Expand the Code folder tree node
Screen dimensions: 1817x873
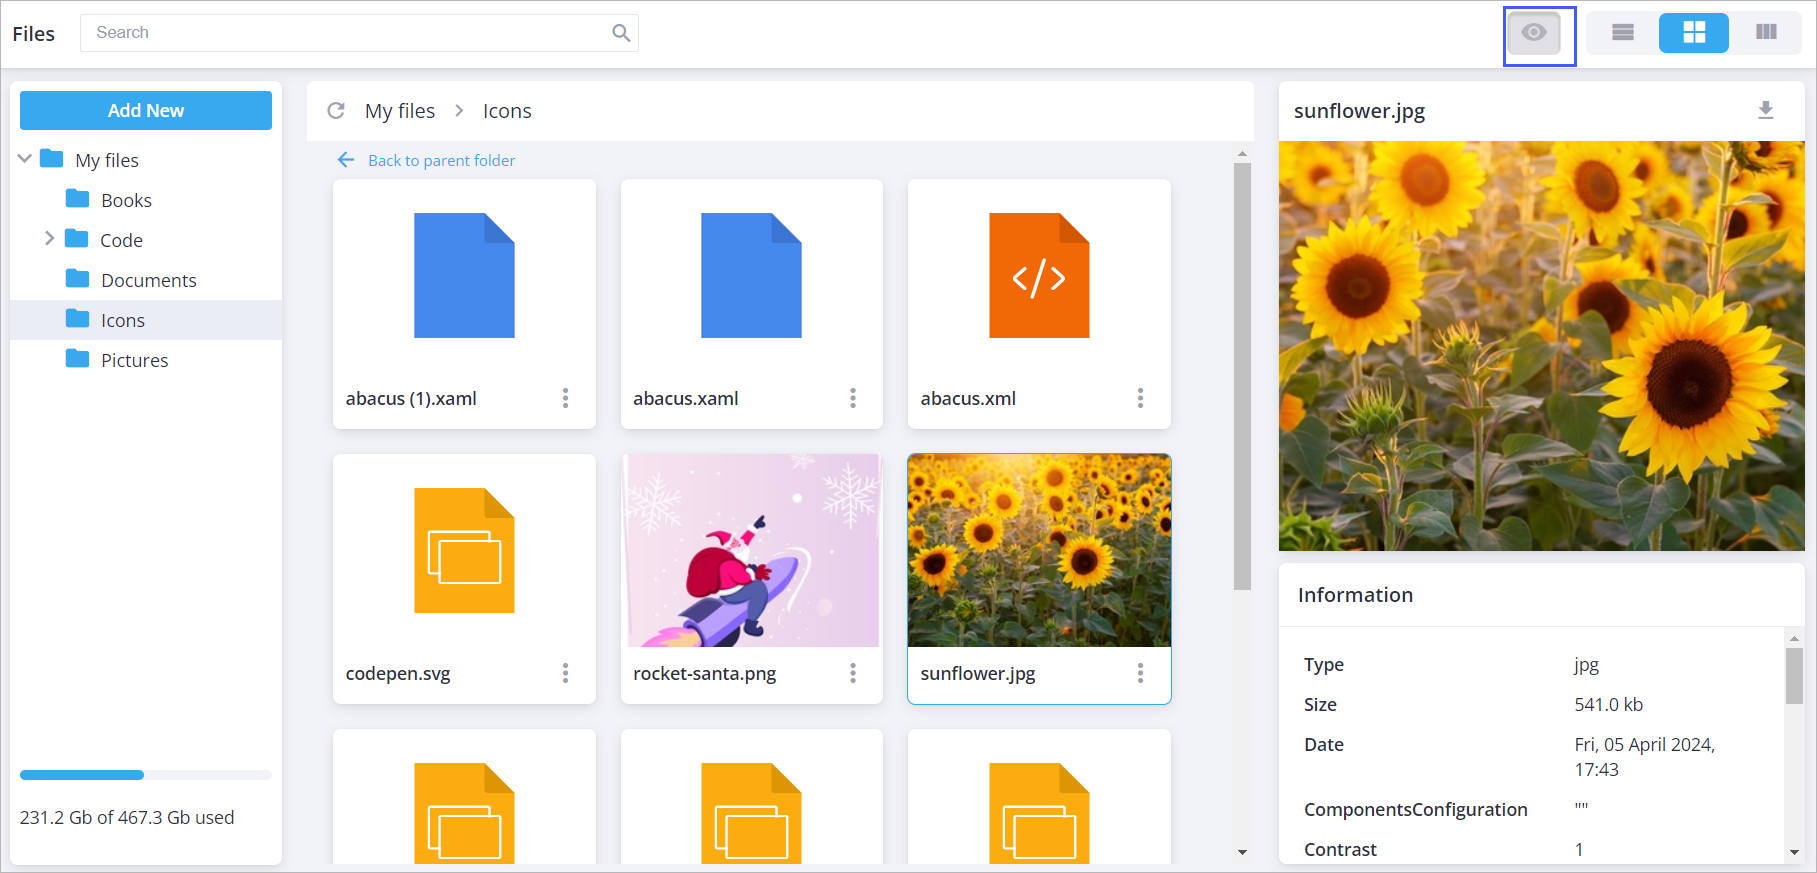pos(49,239)
